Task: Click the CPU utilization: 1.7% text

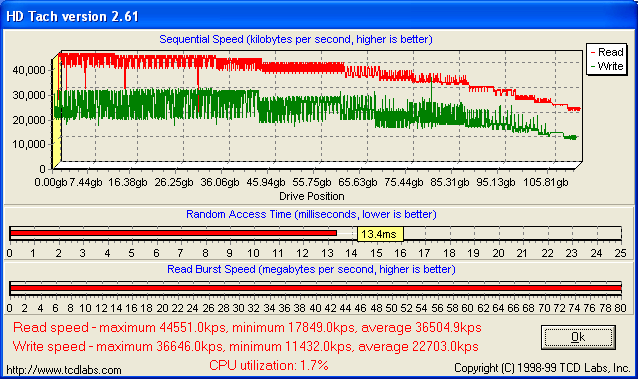Action: click(x=269, y=365)
